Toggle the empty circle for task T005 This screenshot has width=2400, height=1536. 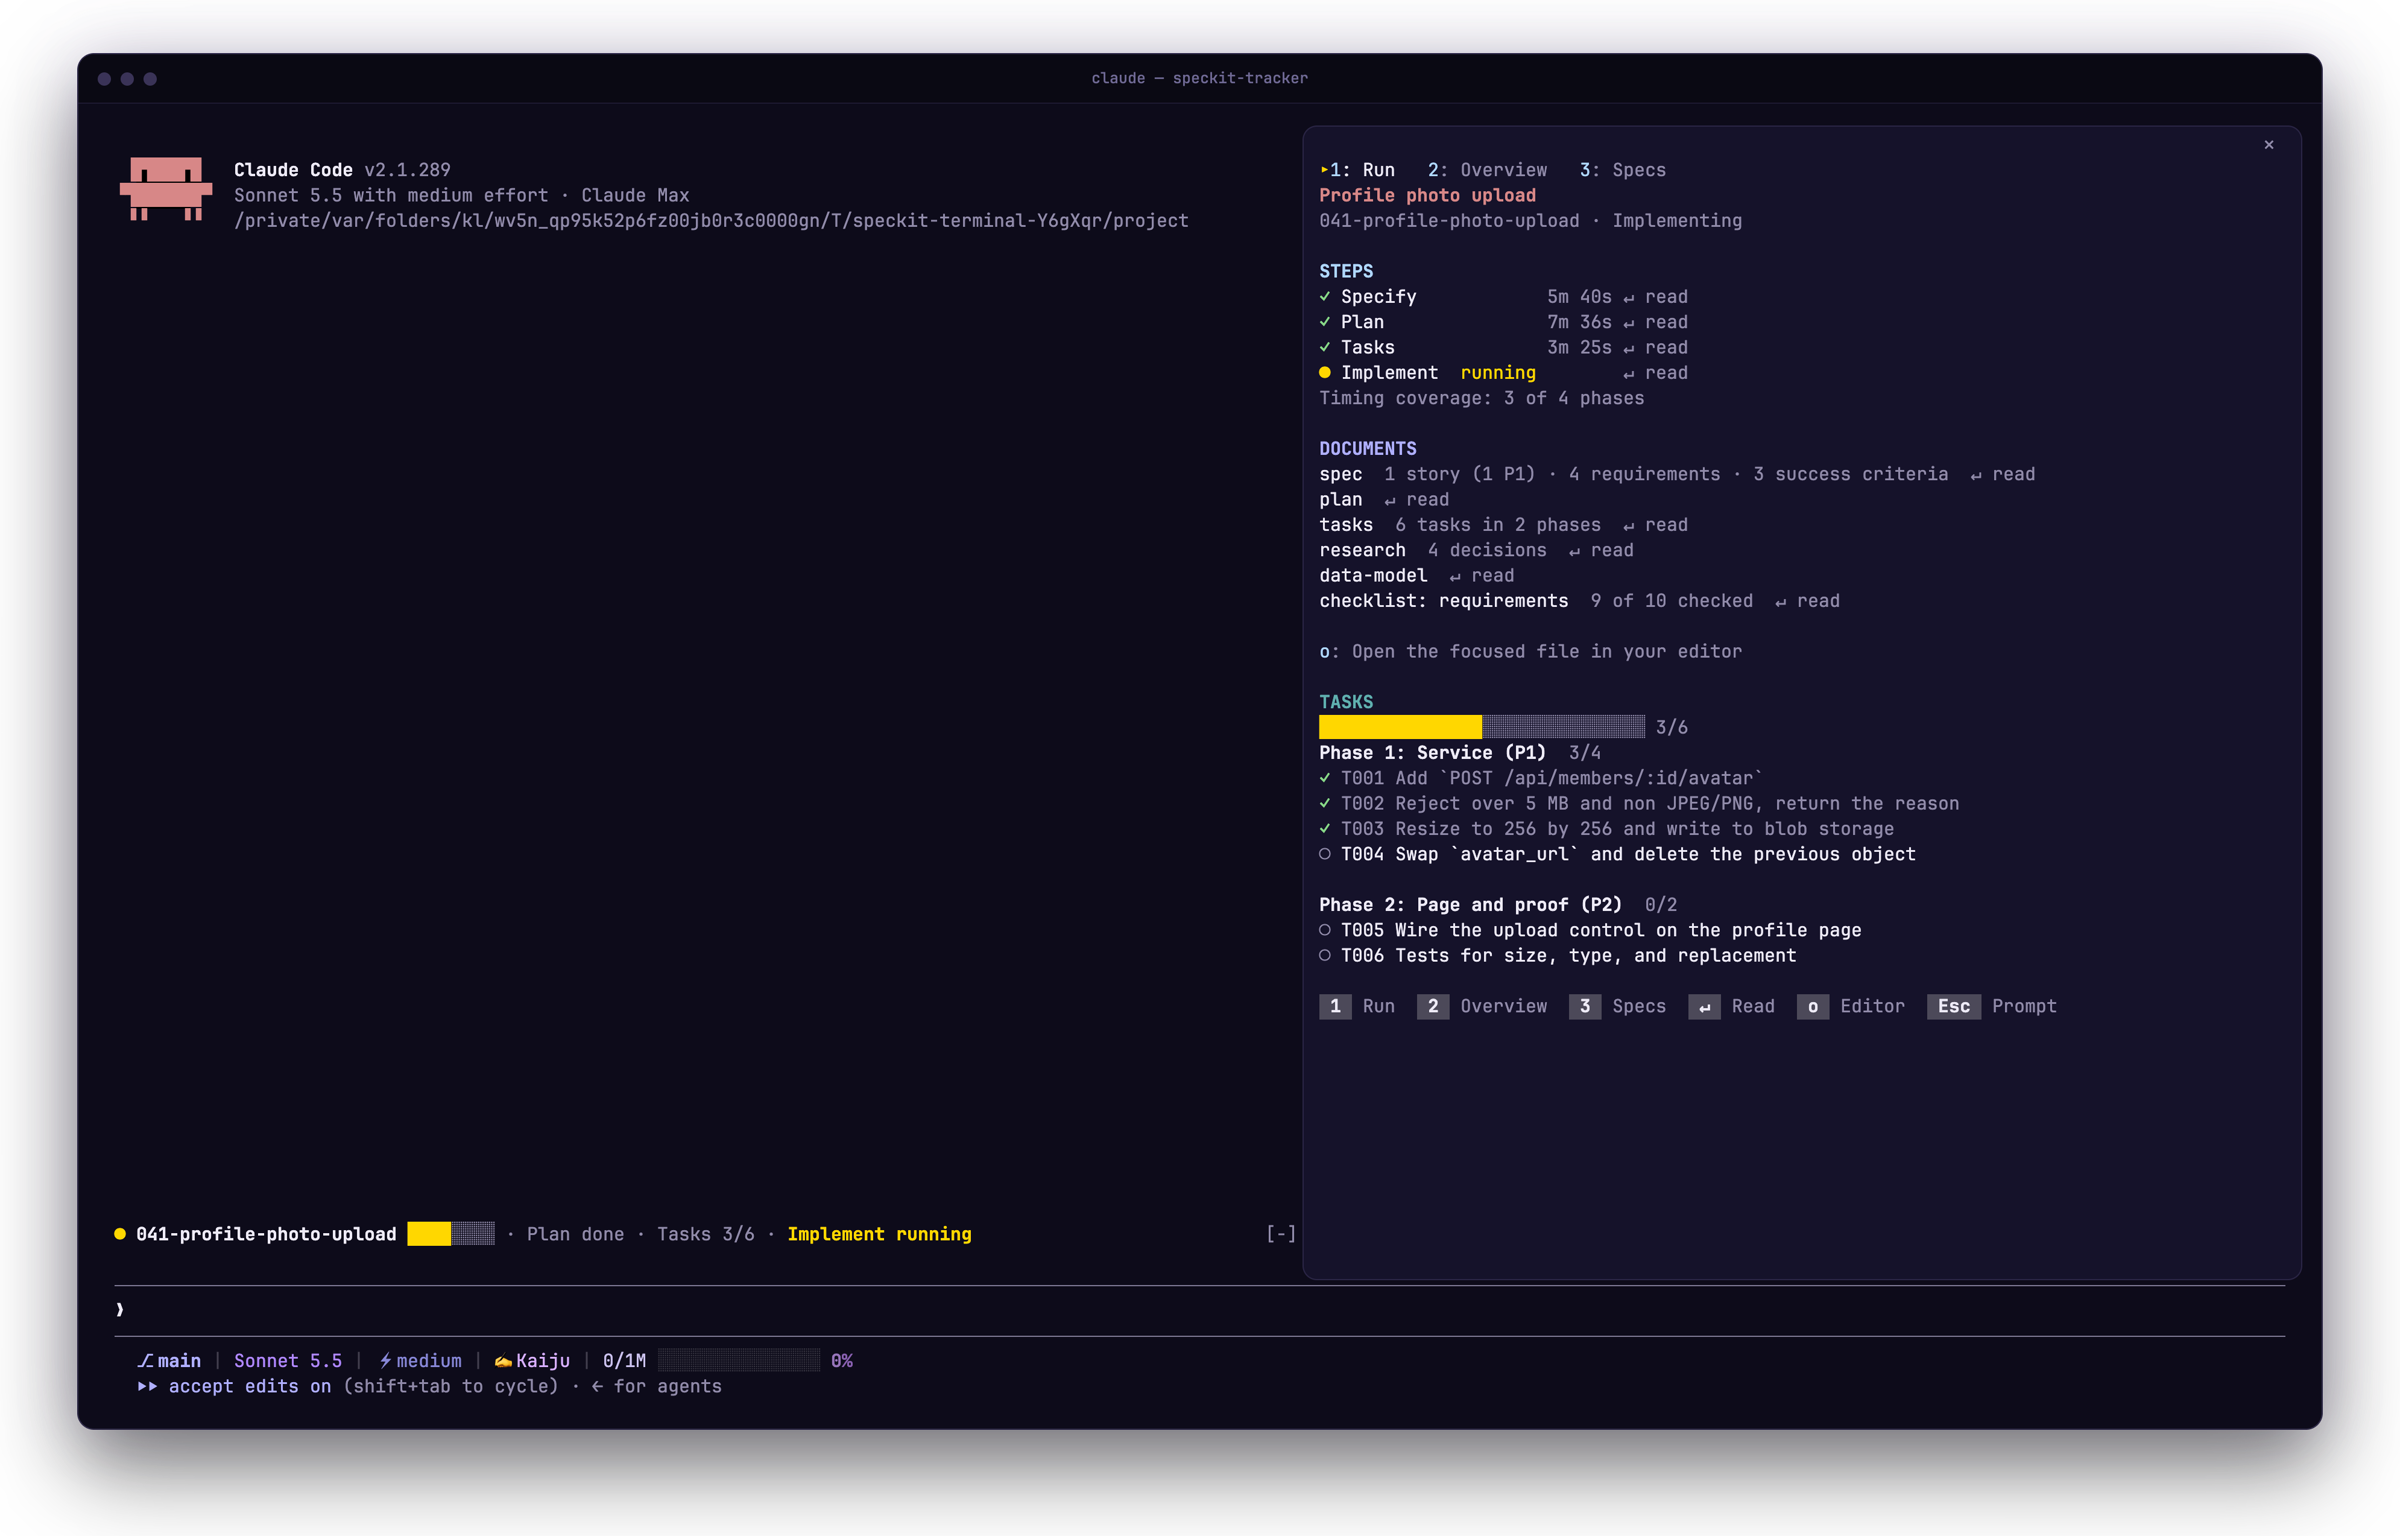pos(1325,930)
